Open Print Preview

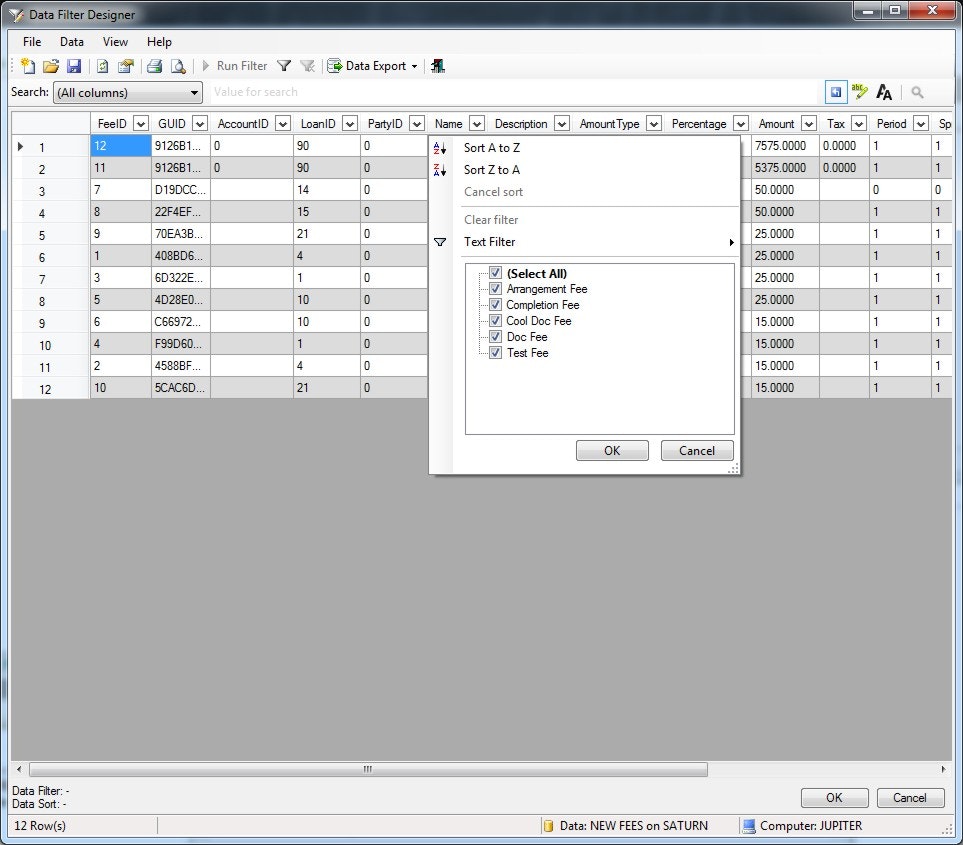coord(177,66)
